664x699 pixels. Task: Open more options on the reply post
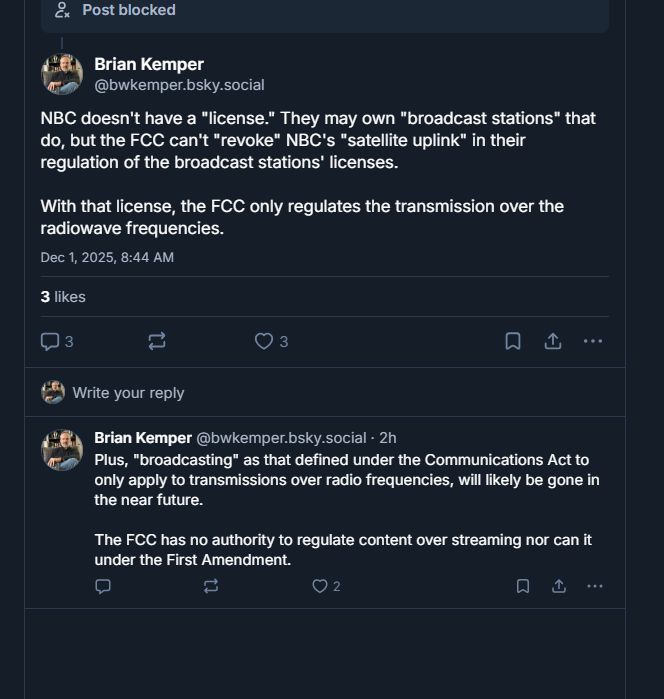click(x=595, y=586)
